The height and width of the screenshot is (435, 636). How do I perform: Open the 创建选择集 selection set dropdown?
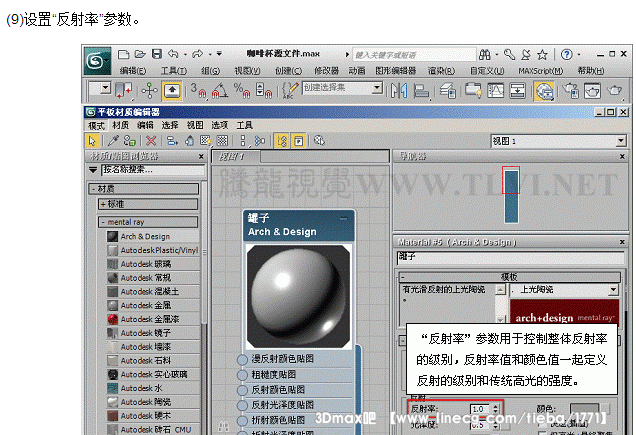coord(377,88)
